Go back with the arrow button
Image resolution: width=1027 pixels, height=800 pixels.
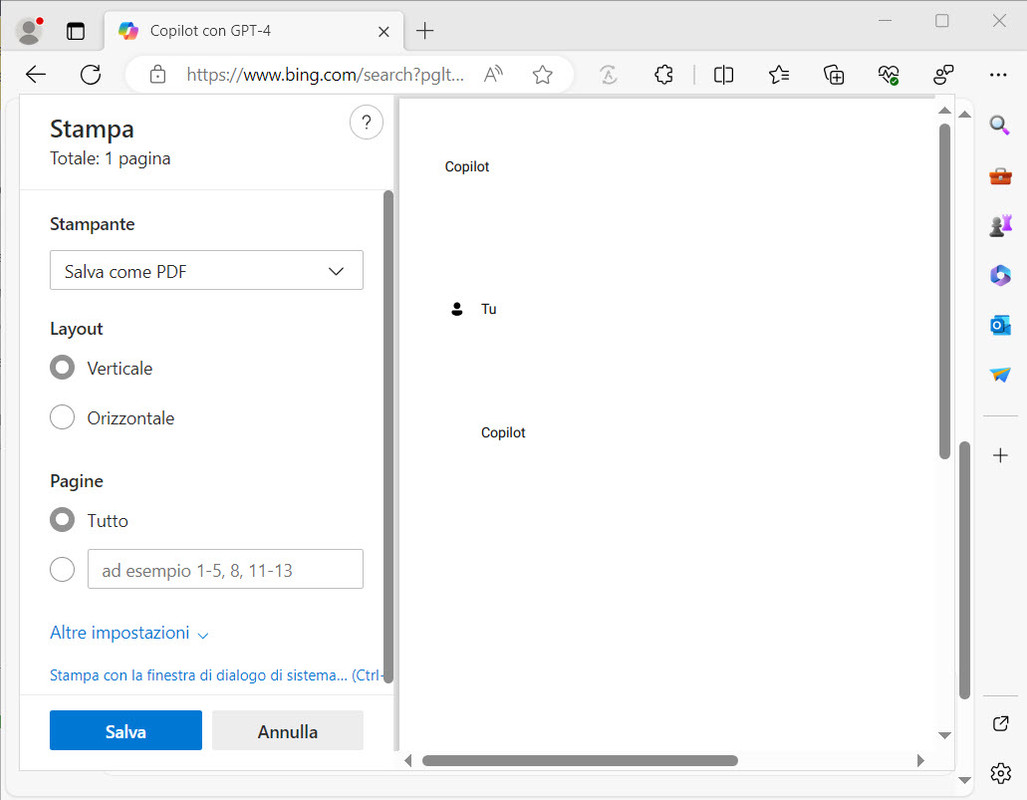point(35,75)
